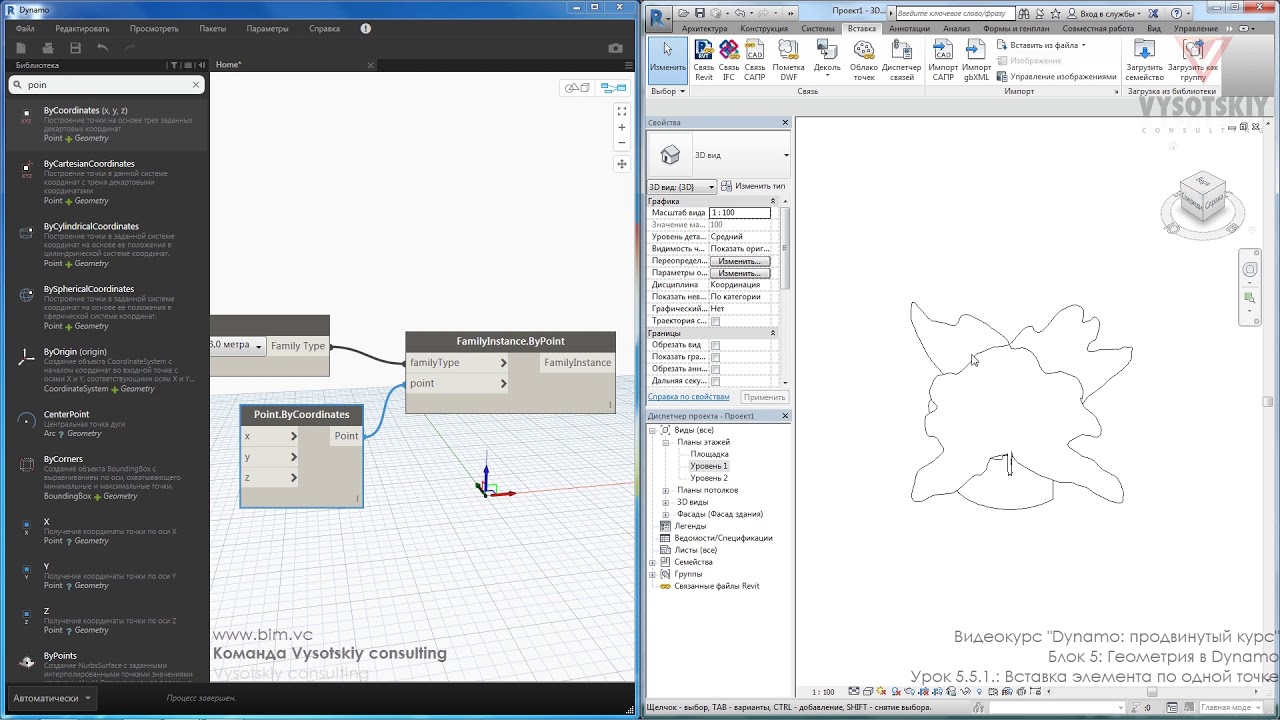
Task: Click Link CAD (Связь САПР) icon
Action: [x=754, y=50]
